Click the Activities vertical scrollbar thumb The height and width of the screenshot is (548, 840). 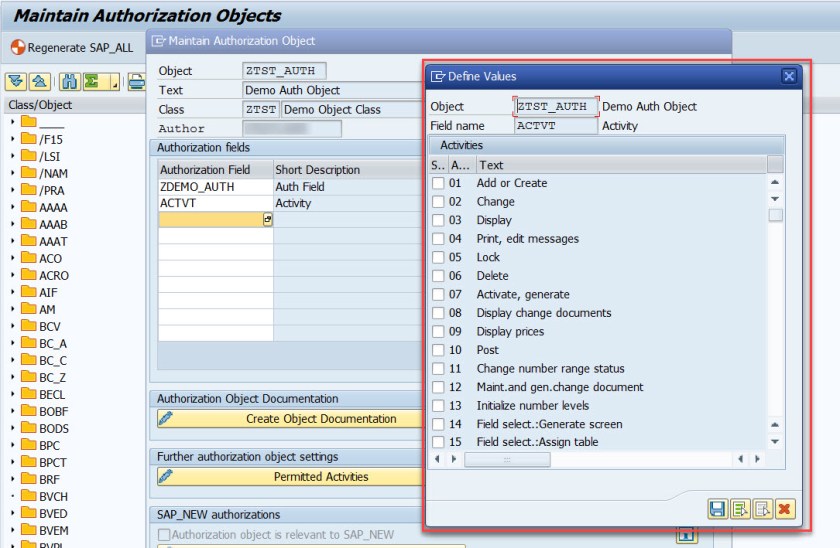coord(775,215)
